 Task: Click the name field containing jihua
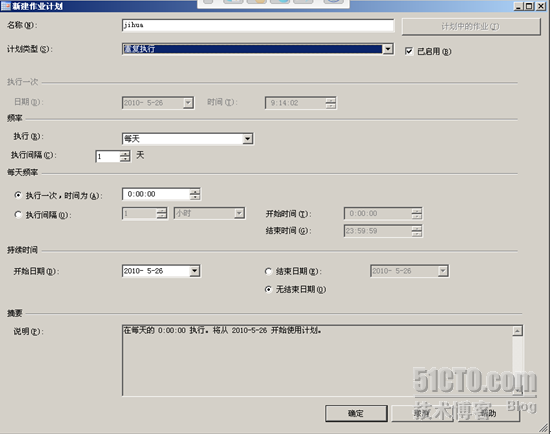pyautogui.click(x=258, y=25)
